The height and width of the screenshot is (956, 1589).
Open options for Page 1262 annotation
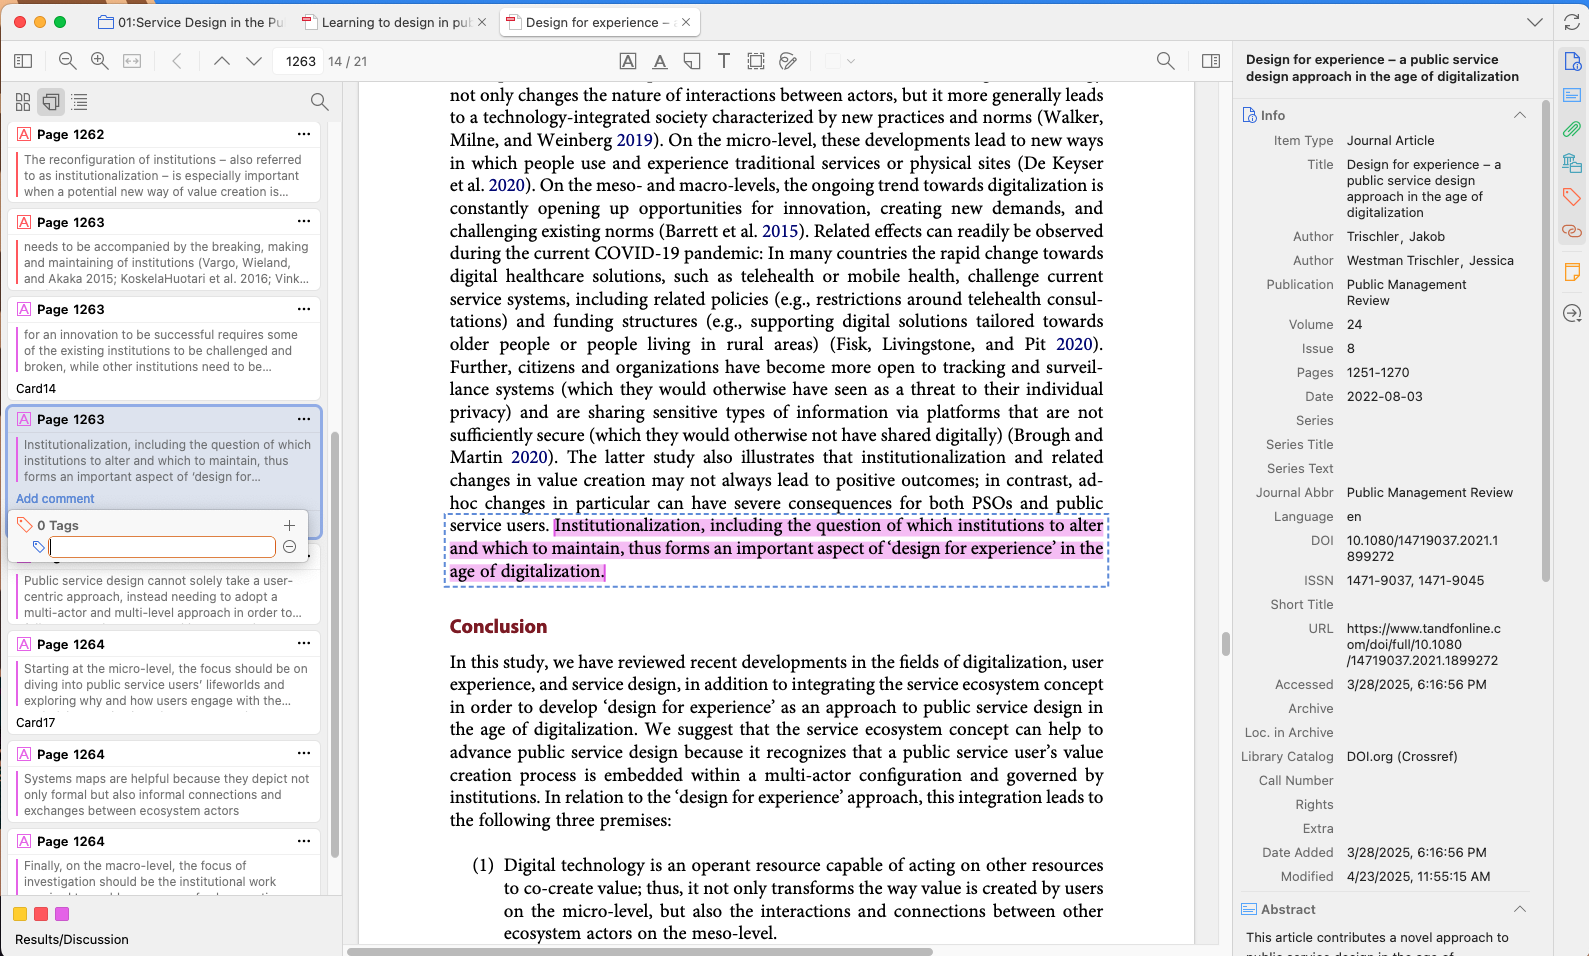pos(304,134)
